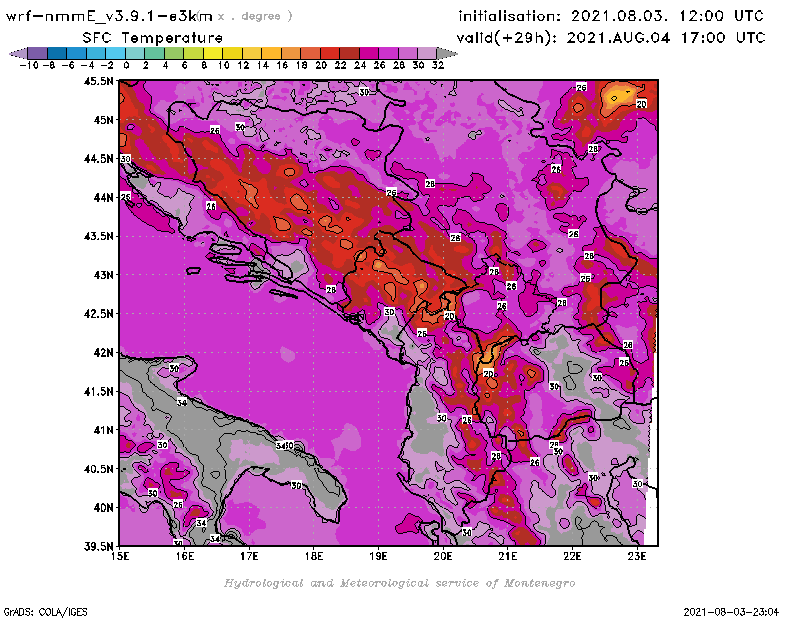This screenshot has height=618, width=800.
Task: Pick the legend swatch between 0 and 2
Action: (x=135, y=53)
